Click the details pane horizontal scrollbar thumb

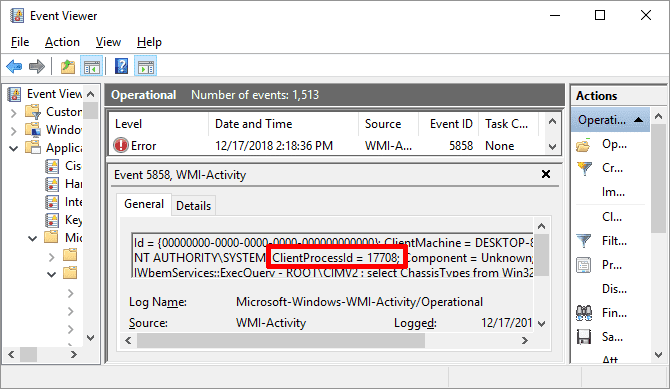pos(281,341)
